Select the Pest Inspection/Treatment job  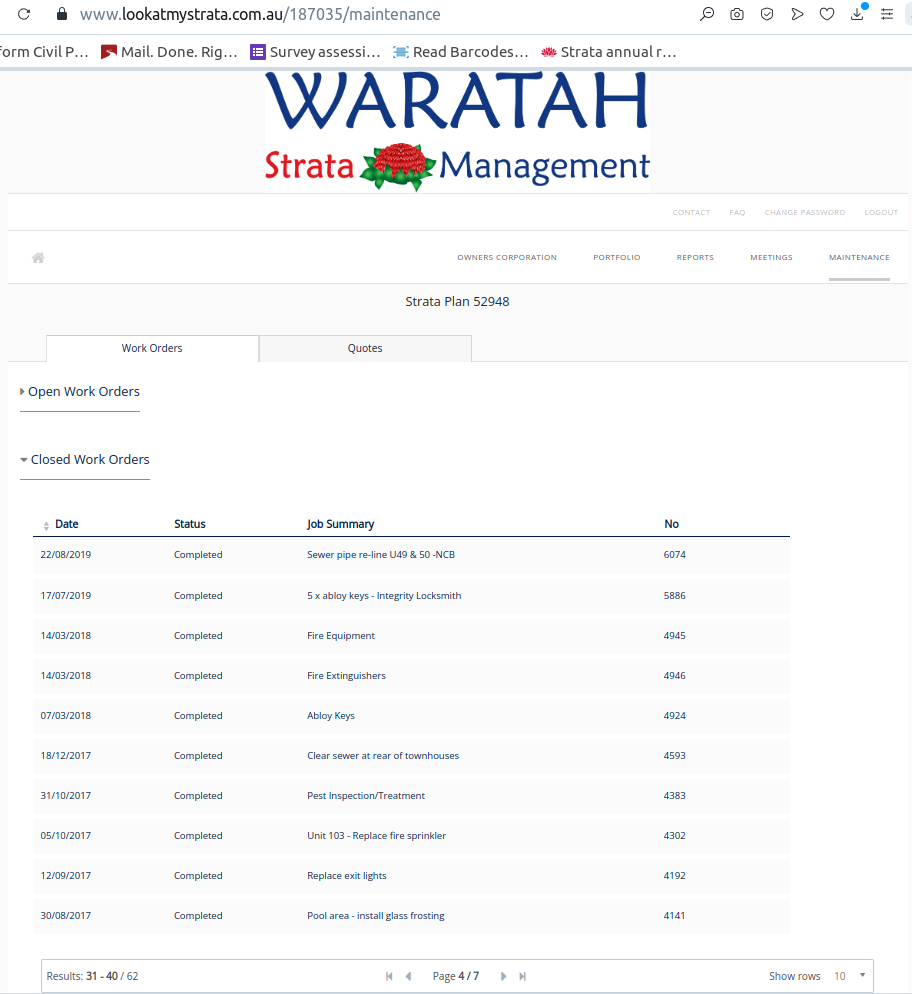click(x=366, y=796)
